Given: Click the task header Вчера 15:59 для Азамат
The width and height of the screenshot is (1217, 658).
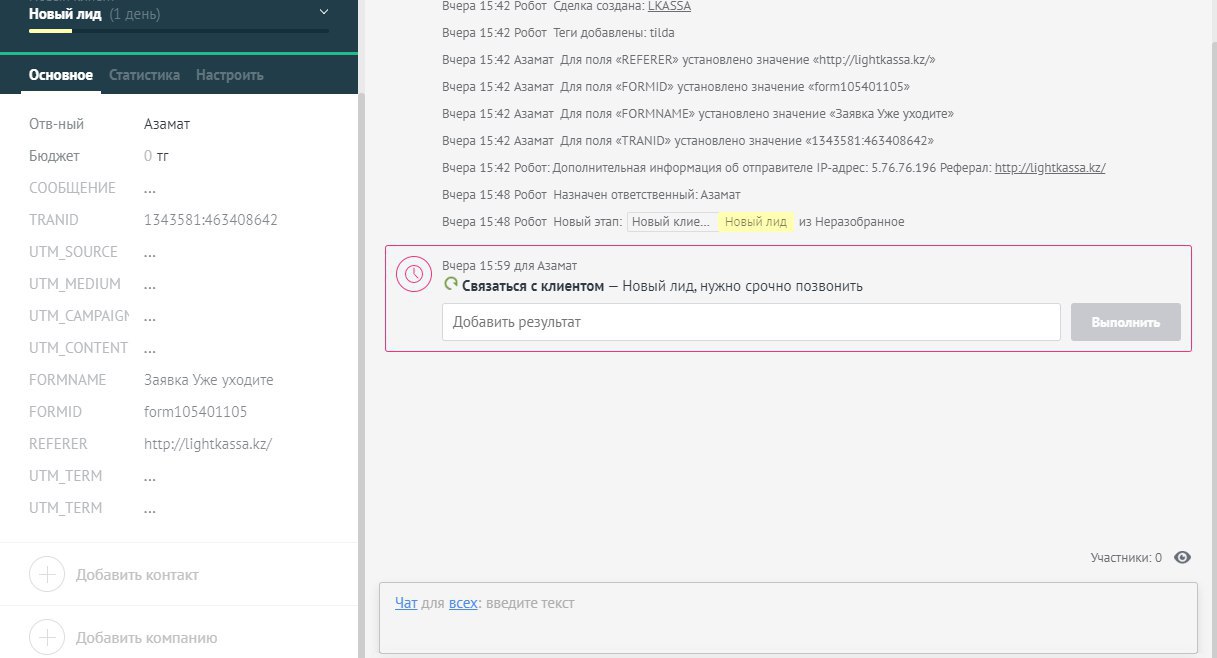Looking at the screenshot, I should pyautogui.click(x=509, y=266).
